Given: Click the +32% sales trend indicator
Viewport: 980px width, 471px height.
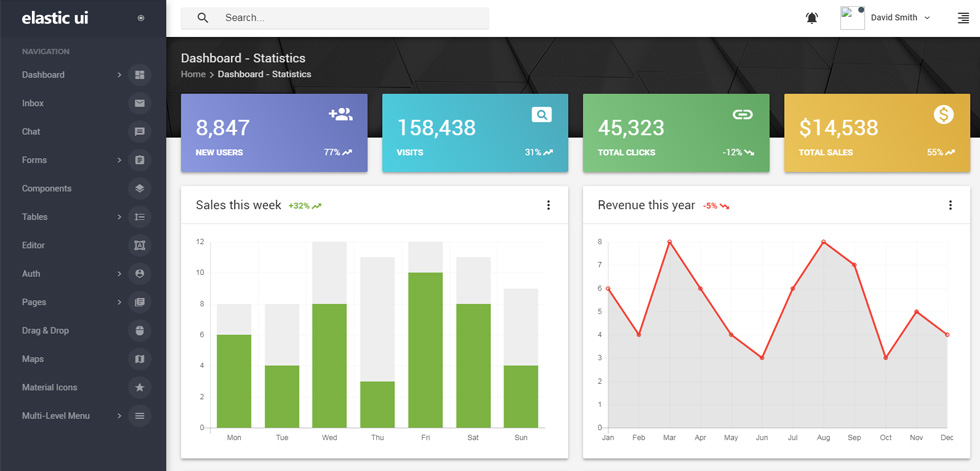Looking at the screenshot, I should tap(305, 206).
